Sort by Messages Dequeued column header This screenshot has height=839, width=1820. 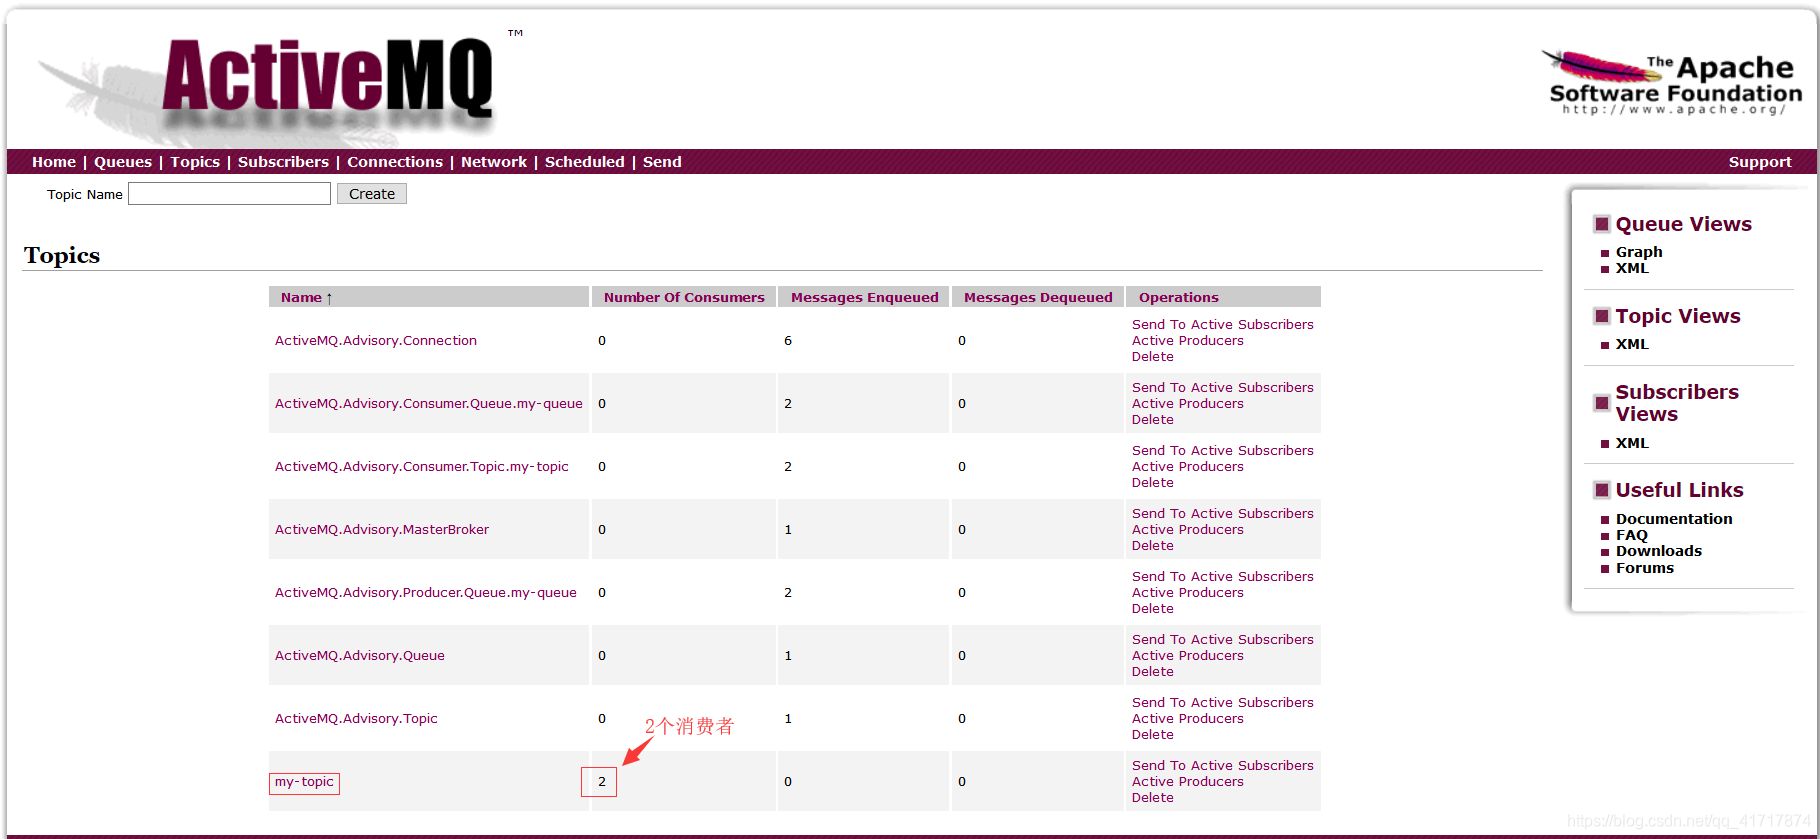(1038, 297)
